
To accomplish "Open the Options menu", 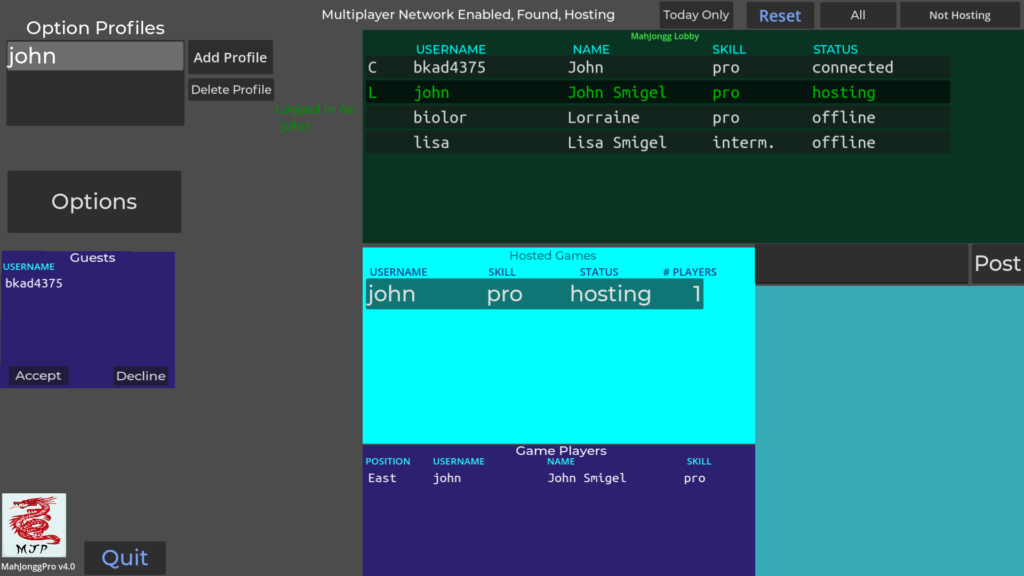I will [x=94, y=202].
